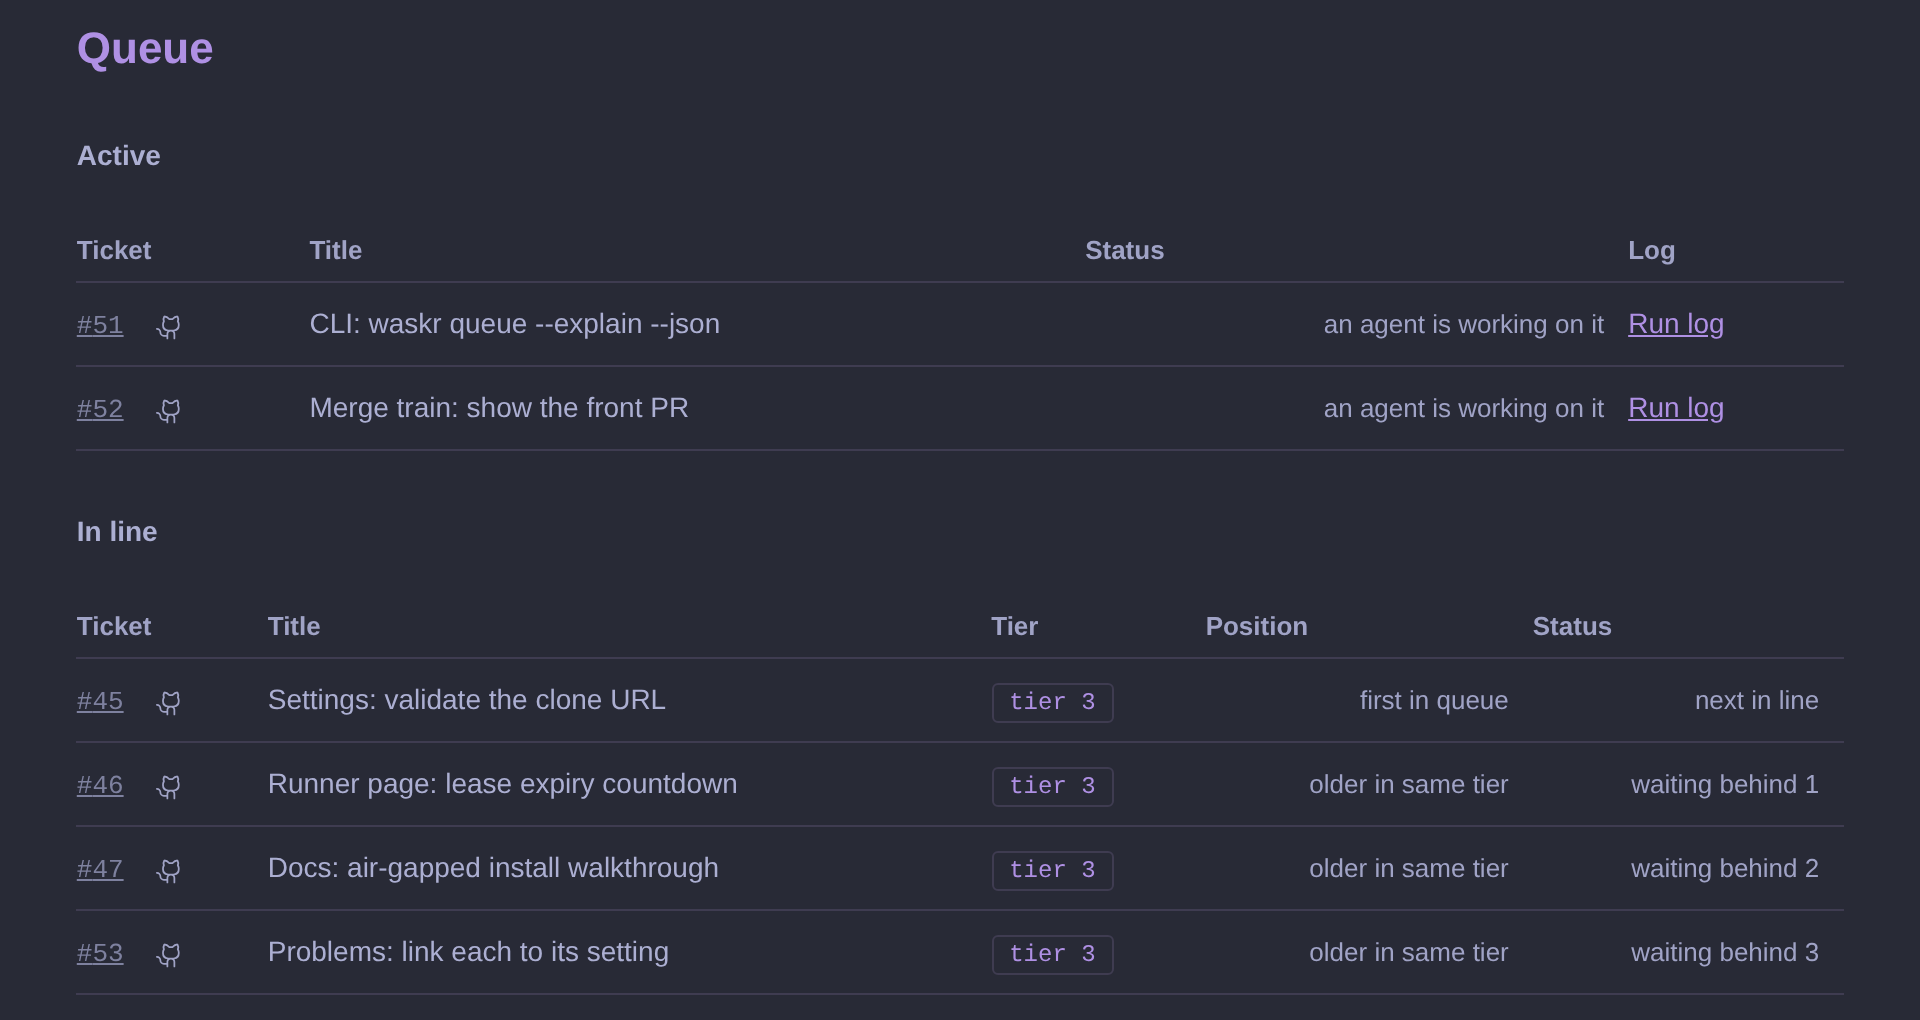Click the tier 3 badge for Runner page row
The height and width of the screenshot is (1020, 1920).
(1052, 786)
